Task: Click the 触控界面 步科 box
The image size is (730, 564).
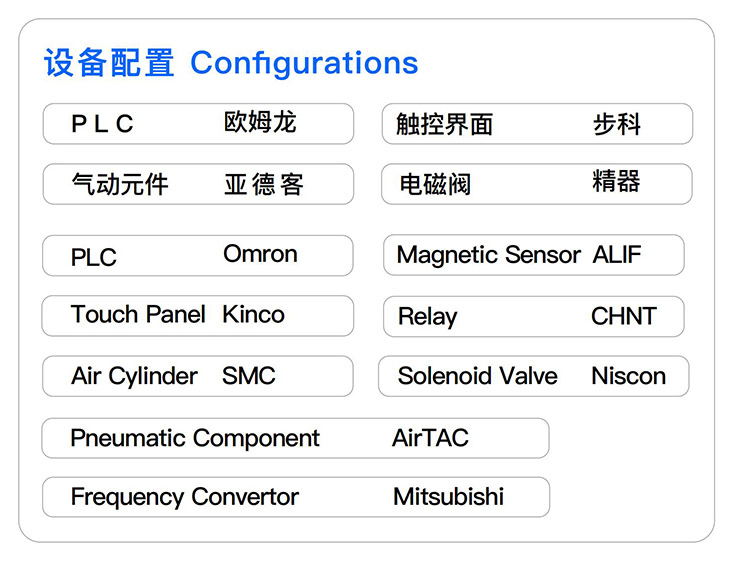Action: pyautogui.click(x=537, y=125)
